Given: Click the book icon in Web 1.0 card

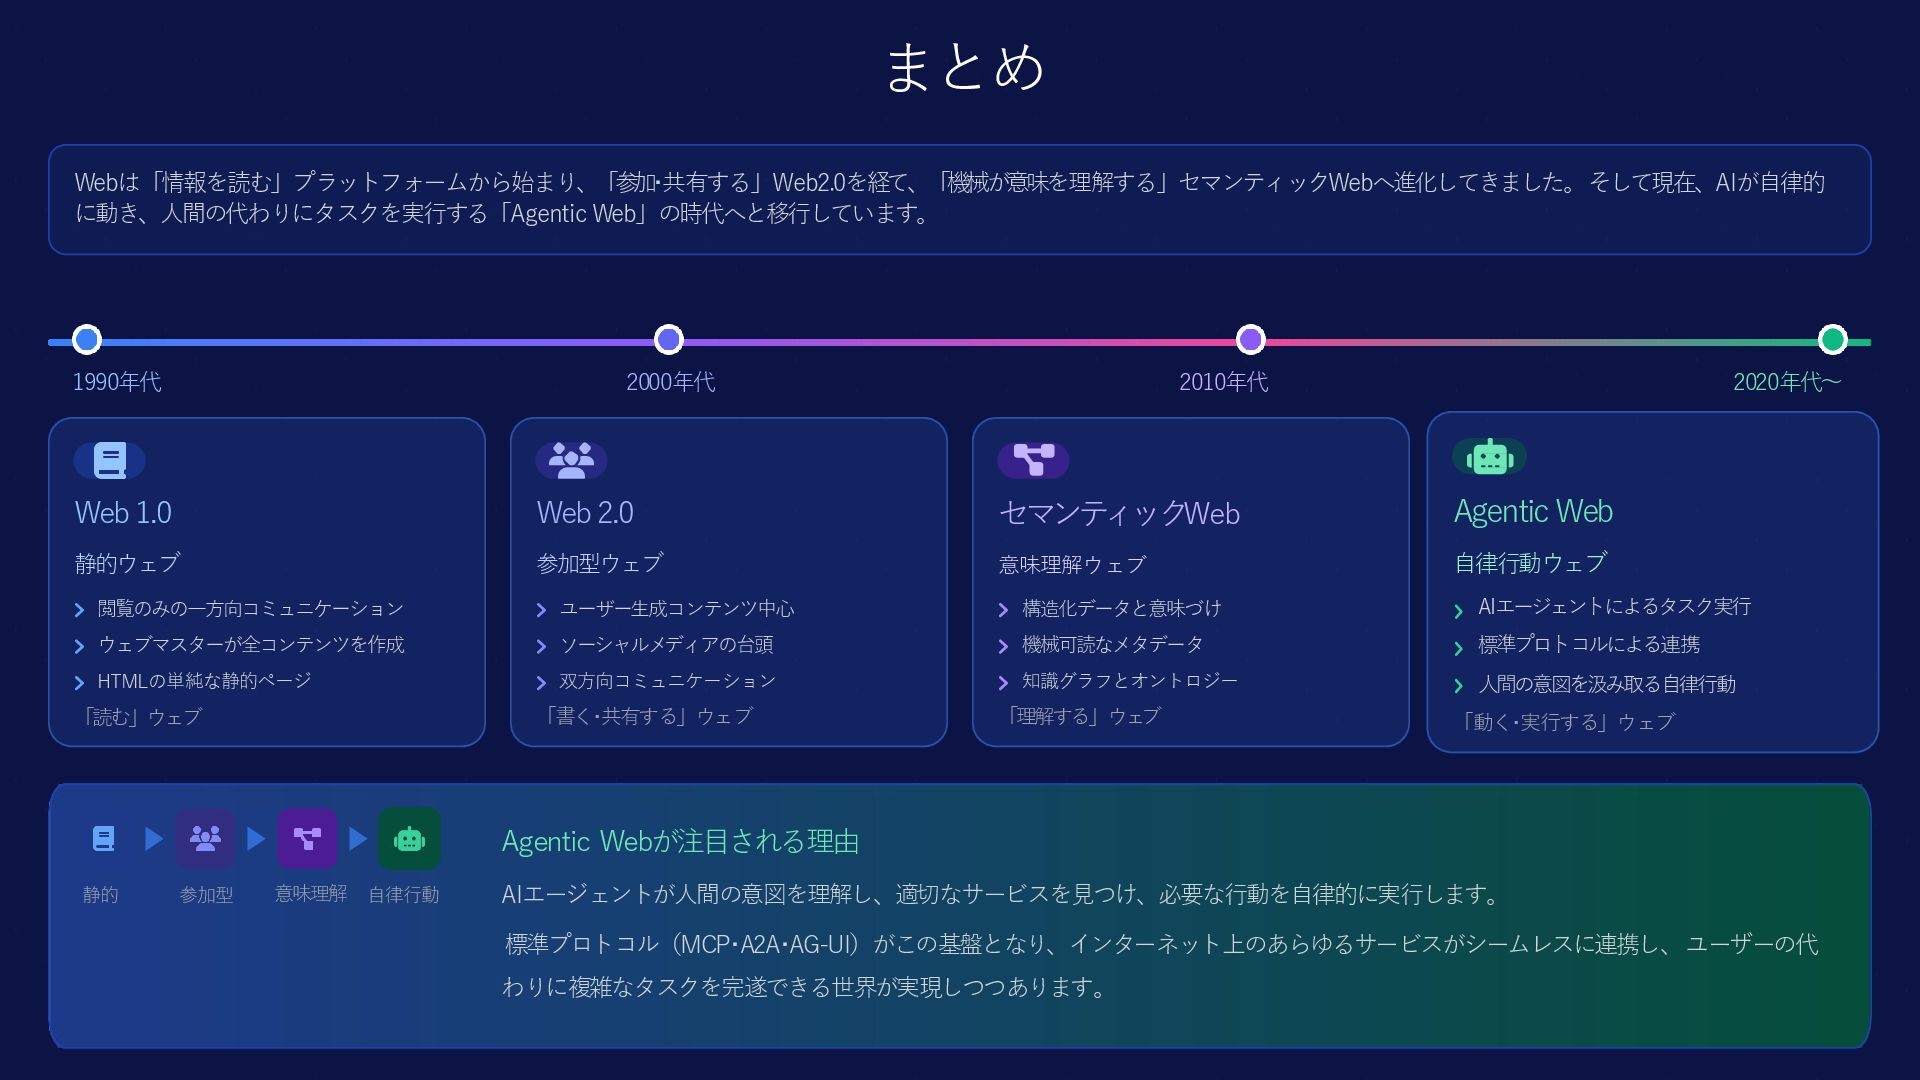Looking at the screenshot, I should pyautogui.click(x=109, y=460).
